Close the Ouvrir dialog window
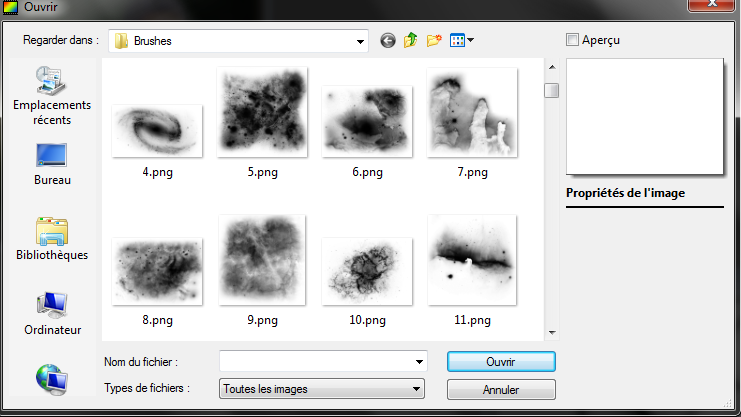Image resolution: width=741 pixels, height=417 pixels. (x=712, y=5)
